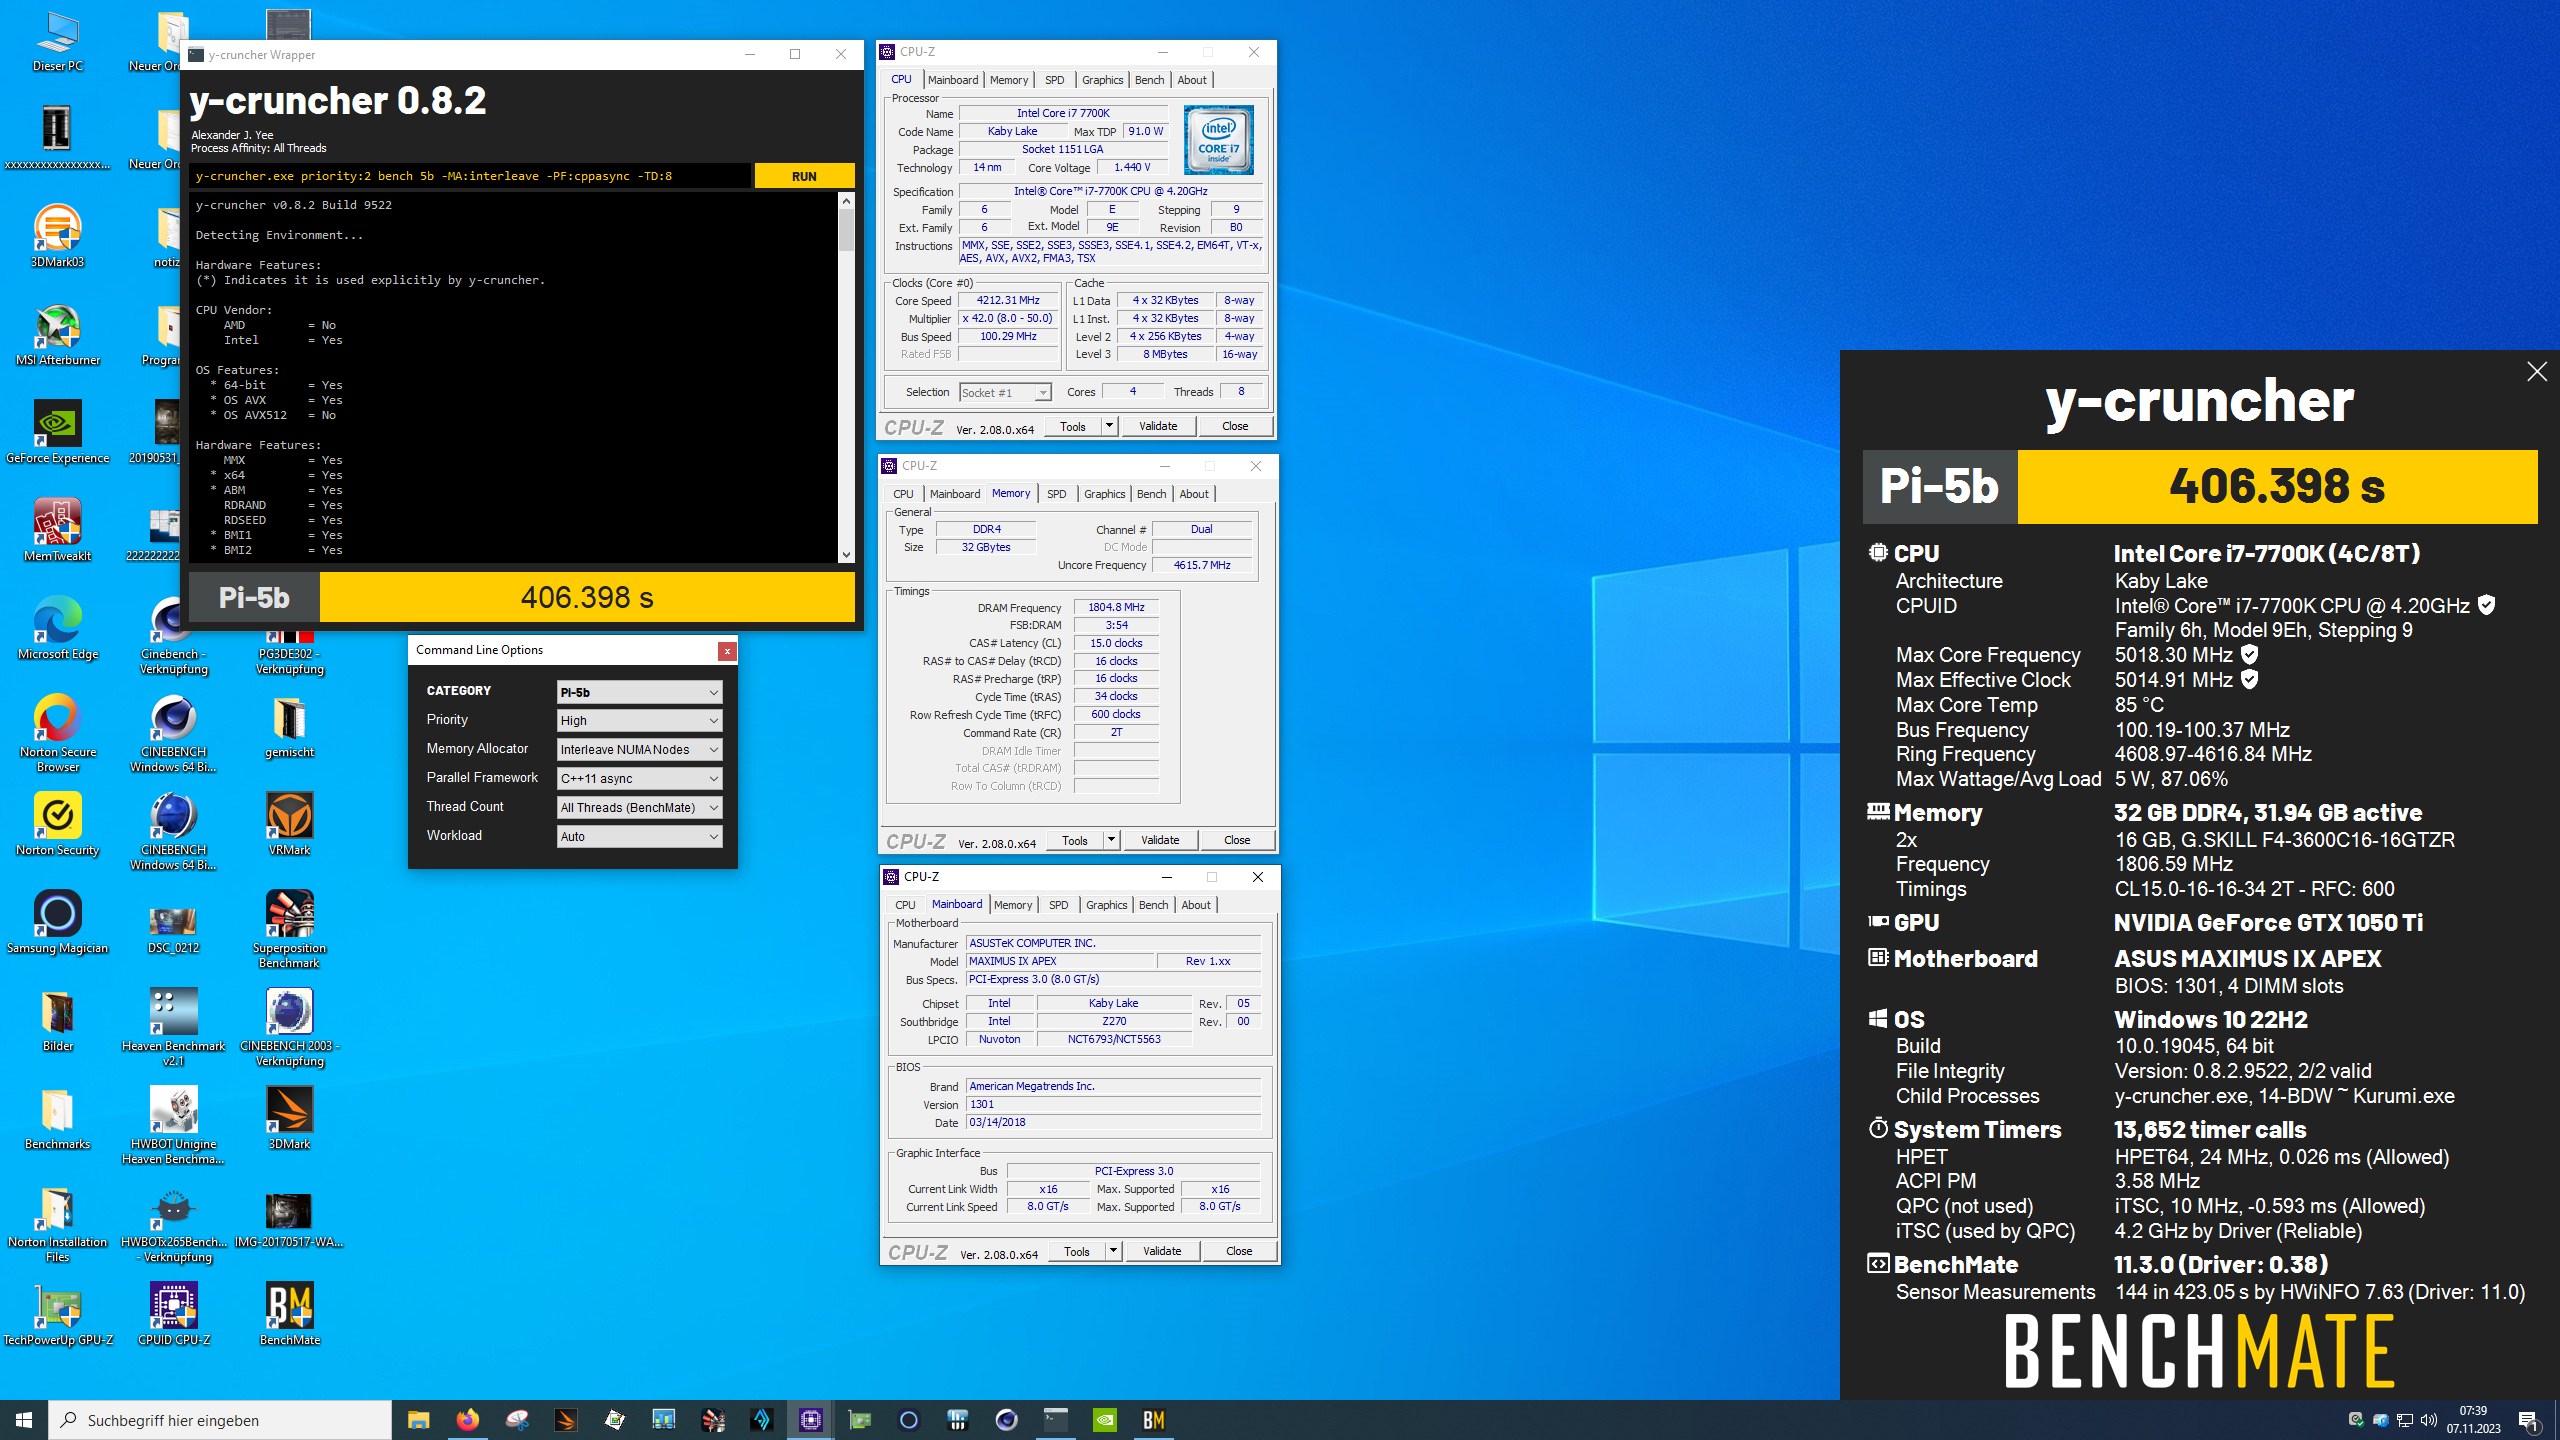Open File Explorer from the taskbar

tap(418, 1419)
